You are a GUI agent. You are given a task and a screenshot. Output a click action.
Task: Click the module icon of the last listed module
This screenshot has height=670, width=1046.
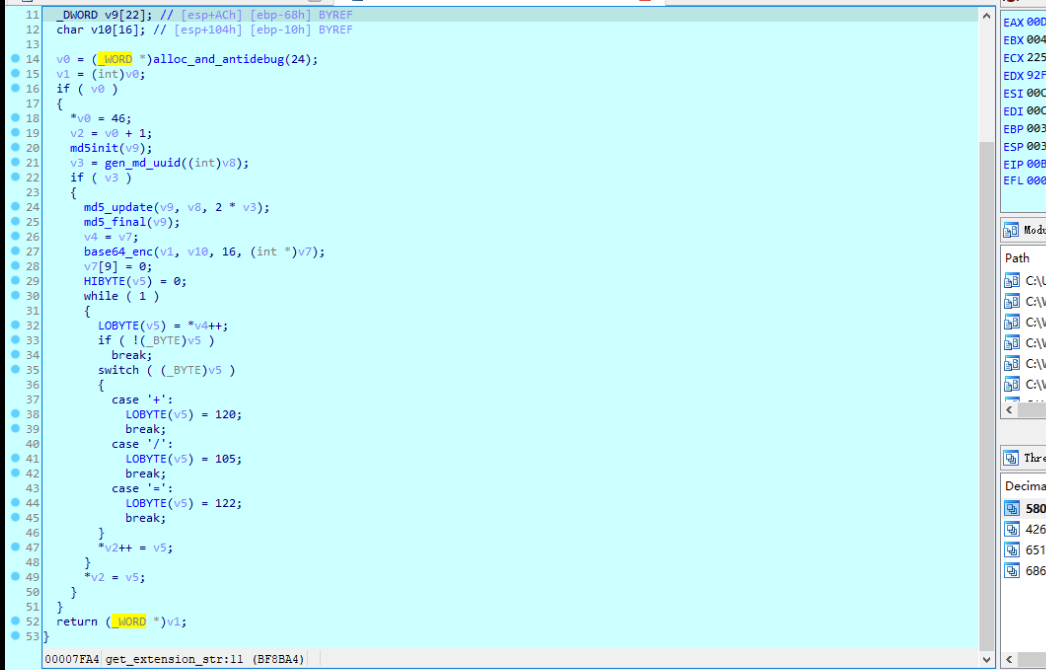1013,384
